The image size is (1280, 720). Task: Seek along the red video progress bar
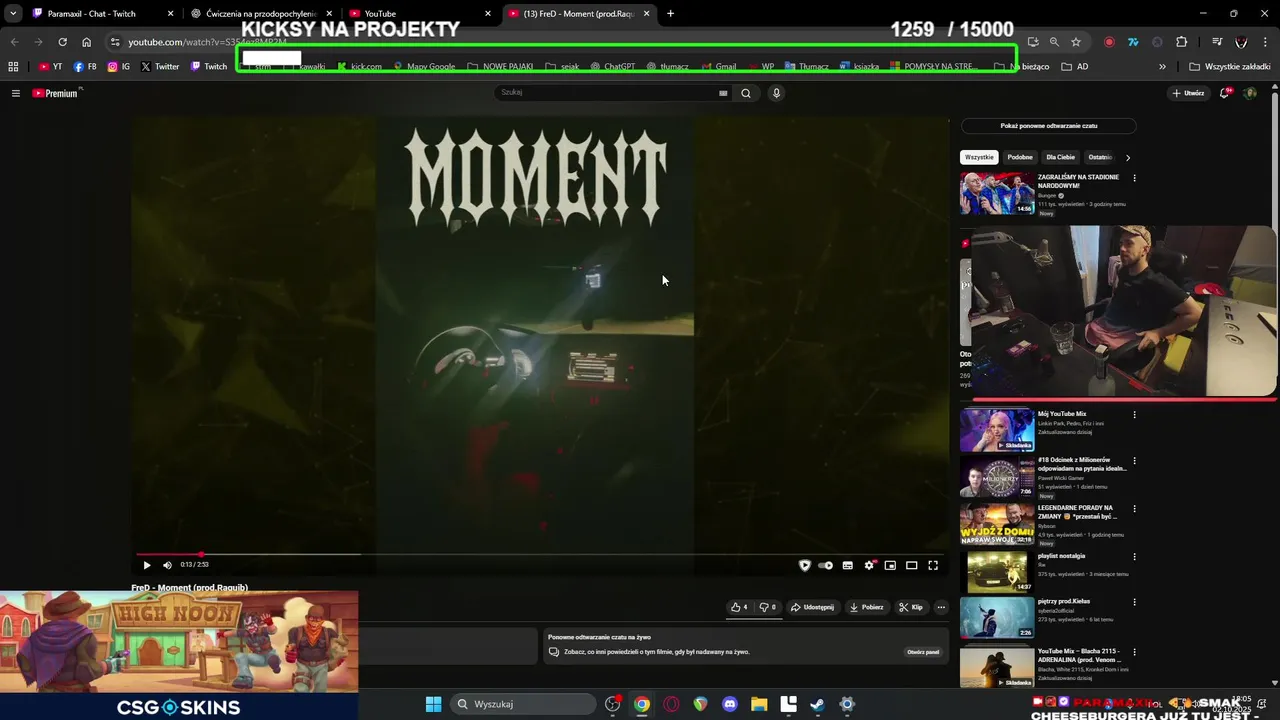point(540,554)
